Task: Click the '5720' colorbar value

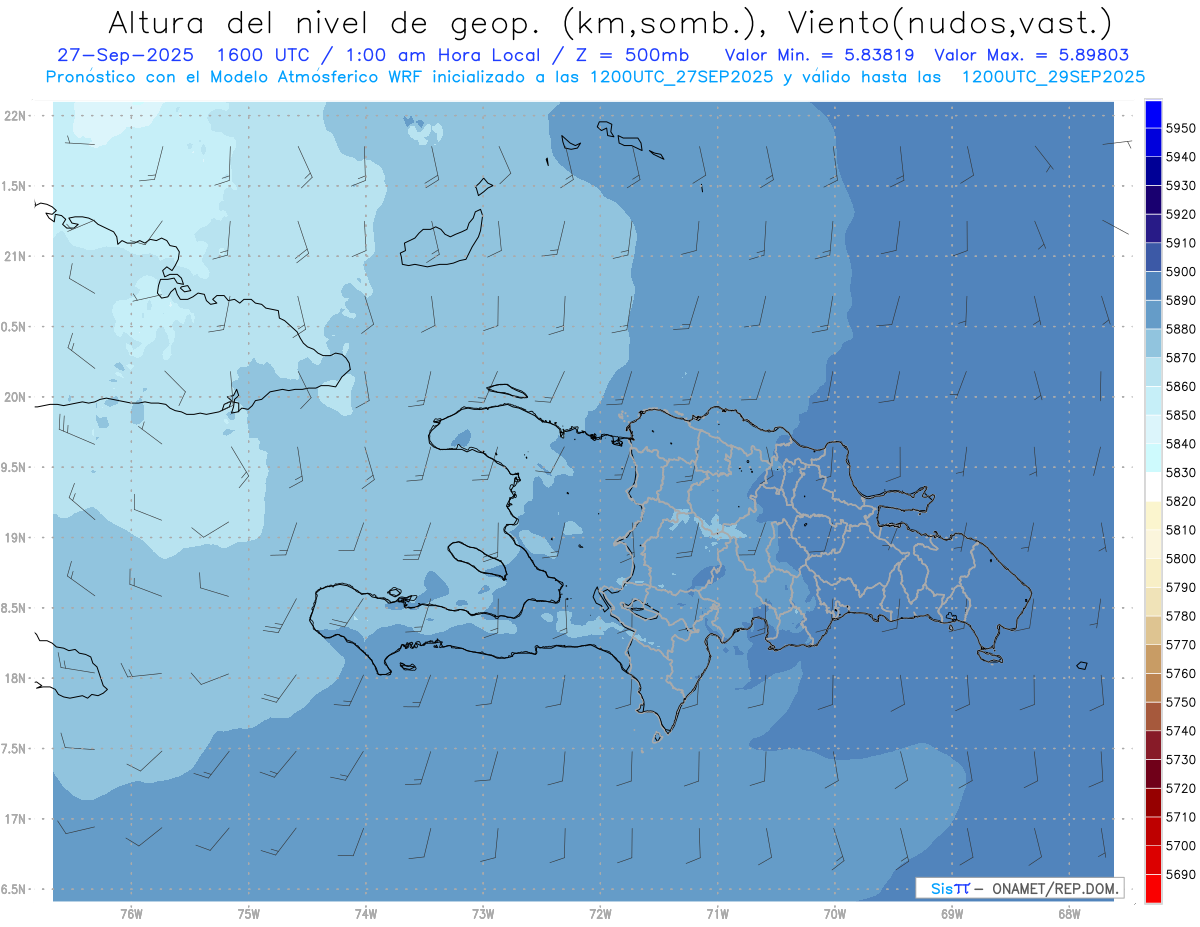Action: (1181, 788)
